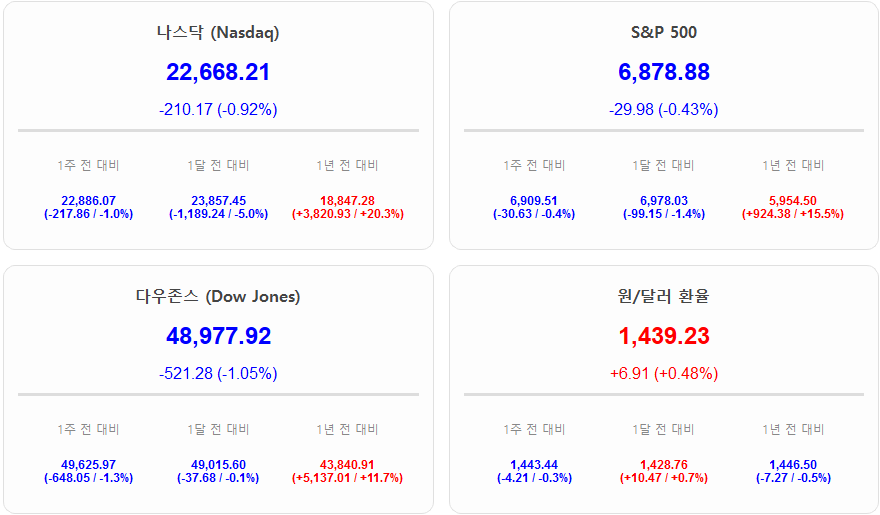Click Nasdaq one-month-ago value 23,857.45
Image resolution: width=880 pixels, height=515 pixels.
click(218, 201)
